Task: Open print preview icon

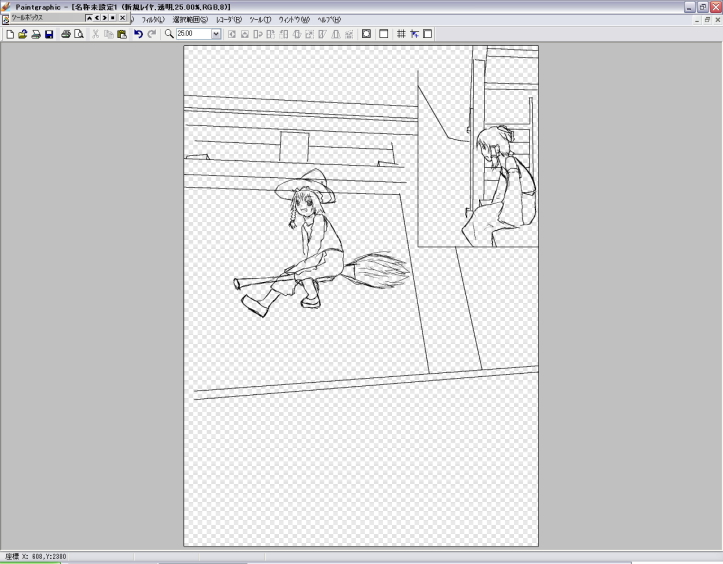Action: [79, 34]
